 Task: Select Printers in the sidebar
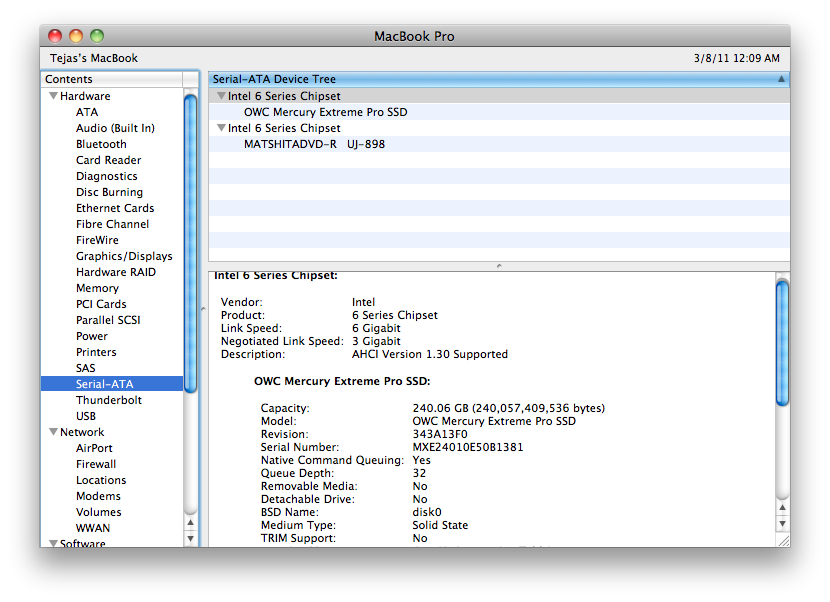[x=96, y=352]
